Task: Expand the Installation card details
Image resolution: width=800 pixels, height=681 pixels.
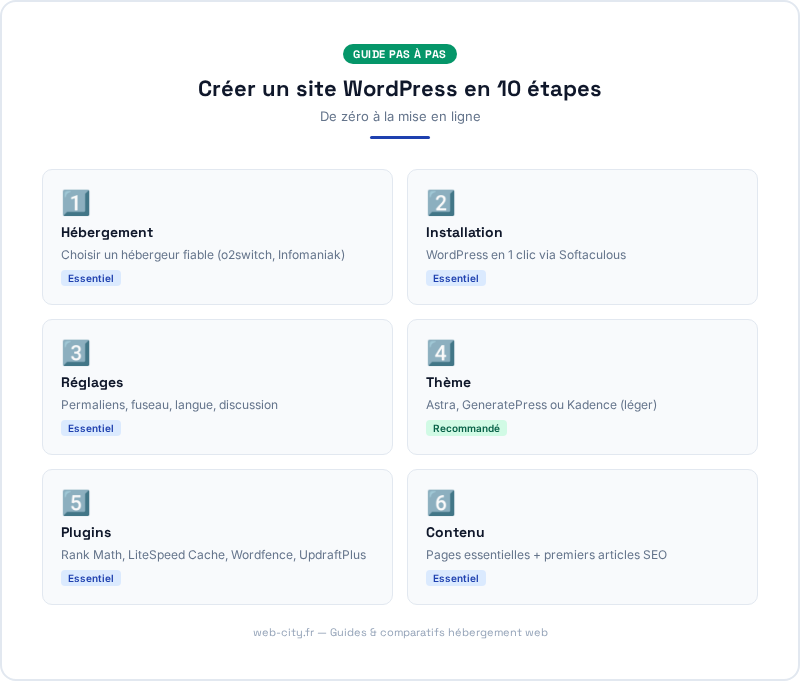Action: [582, 237]
